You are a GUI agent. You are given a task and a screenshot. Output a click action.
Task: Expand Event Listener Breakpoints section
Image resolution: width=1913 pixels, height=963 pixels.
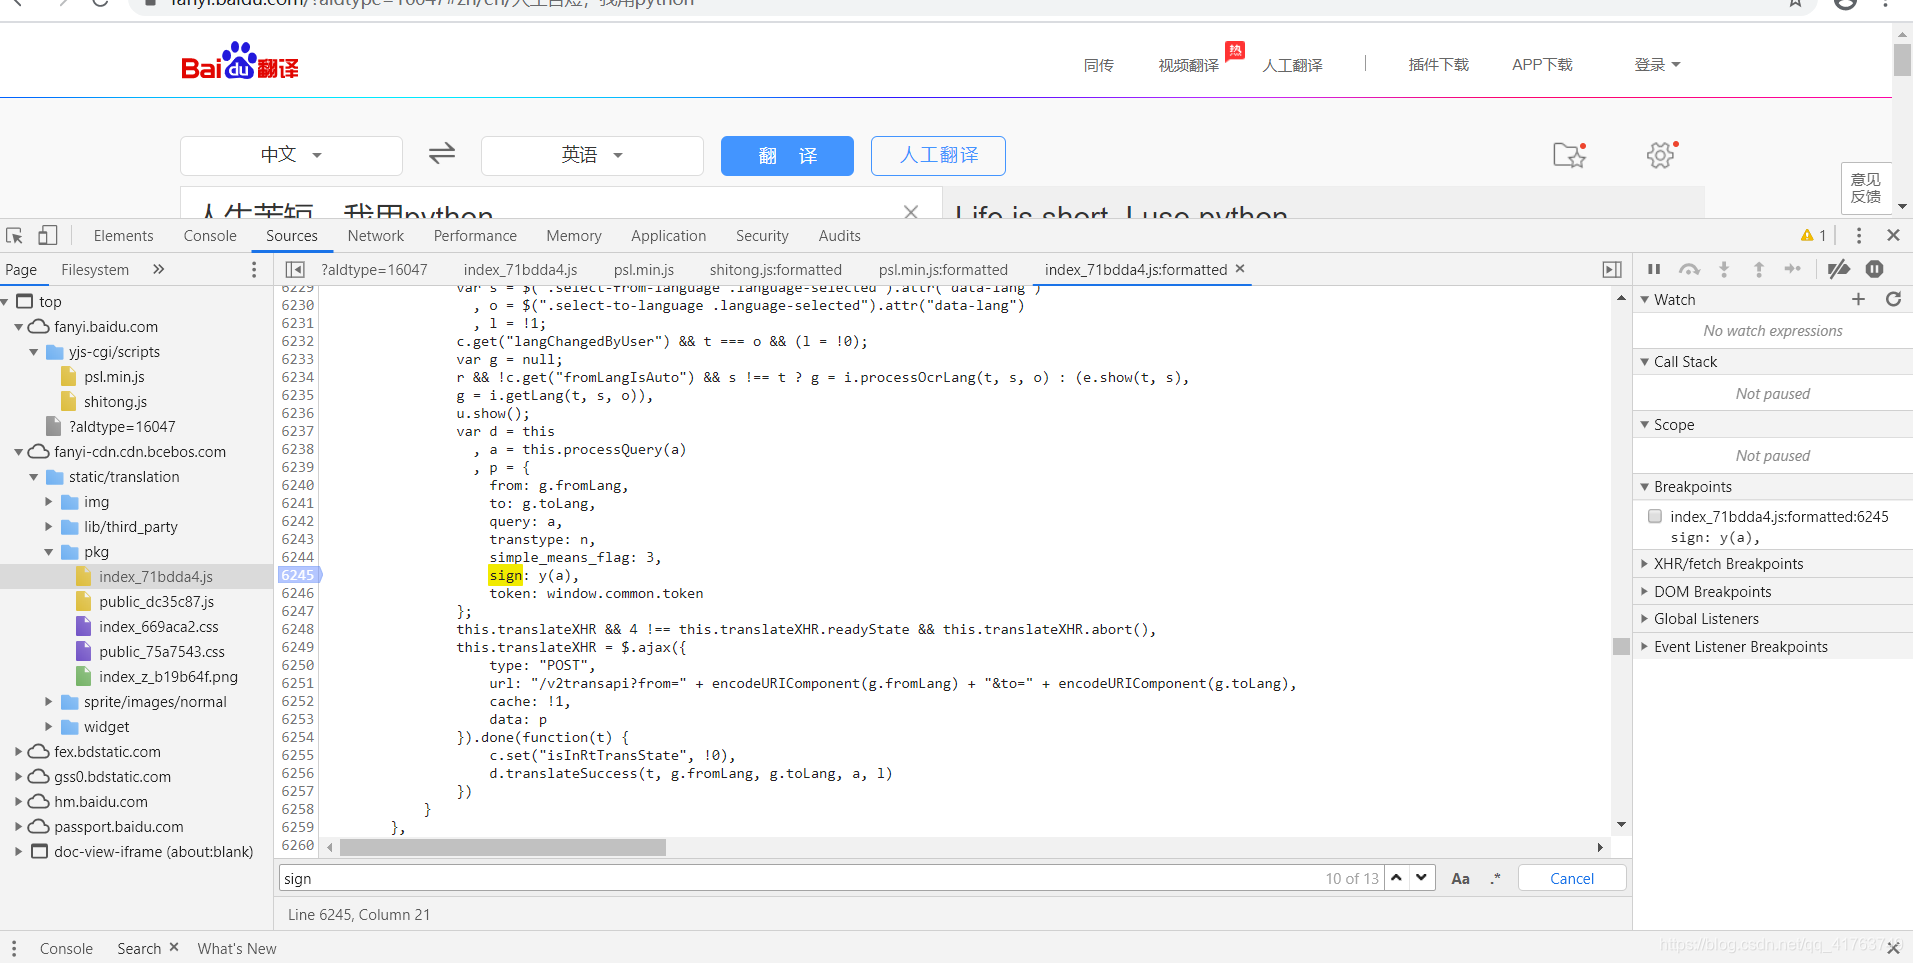pos(1740,647)
